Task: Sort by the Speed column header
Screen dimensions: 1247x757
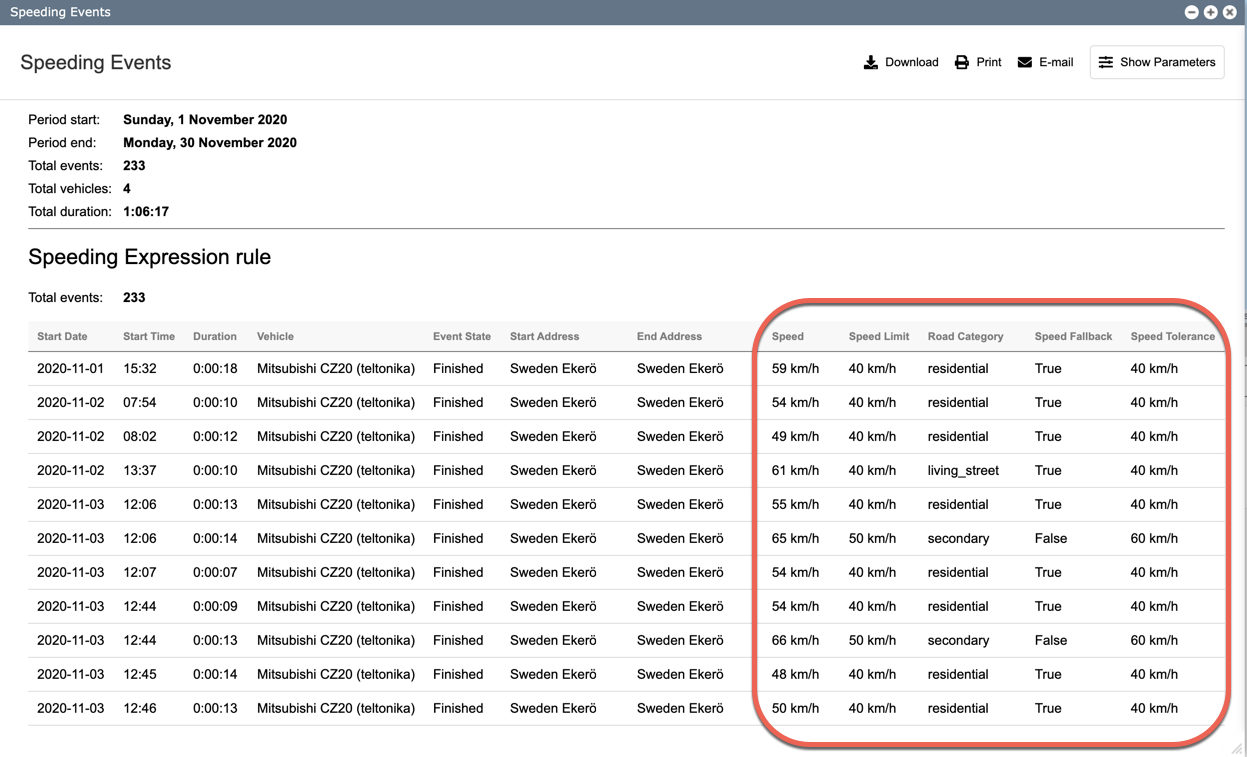Action: pos(788,337)
